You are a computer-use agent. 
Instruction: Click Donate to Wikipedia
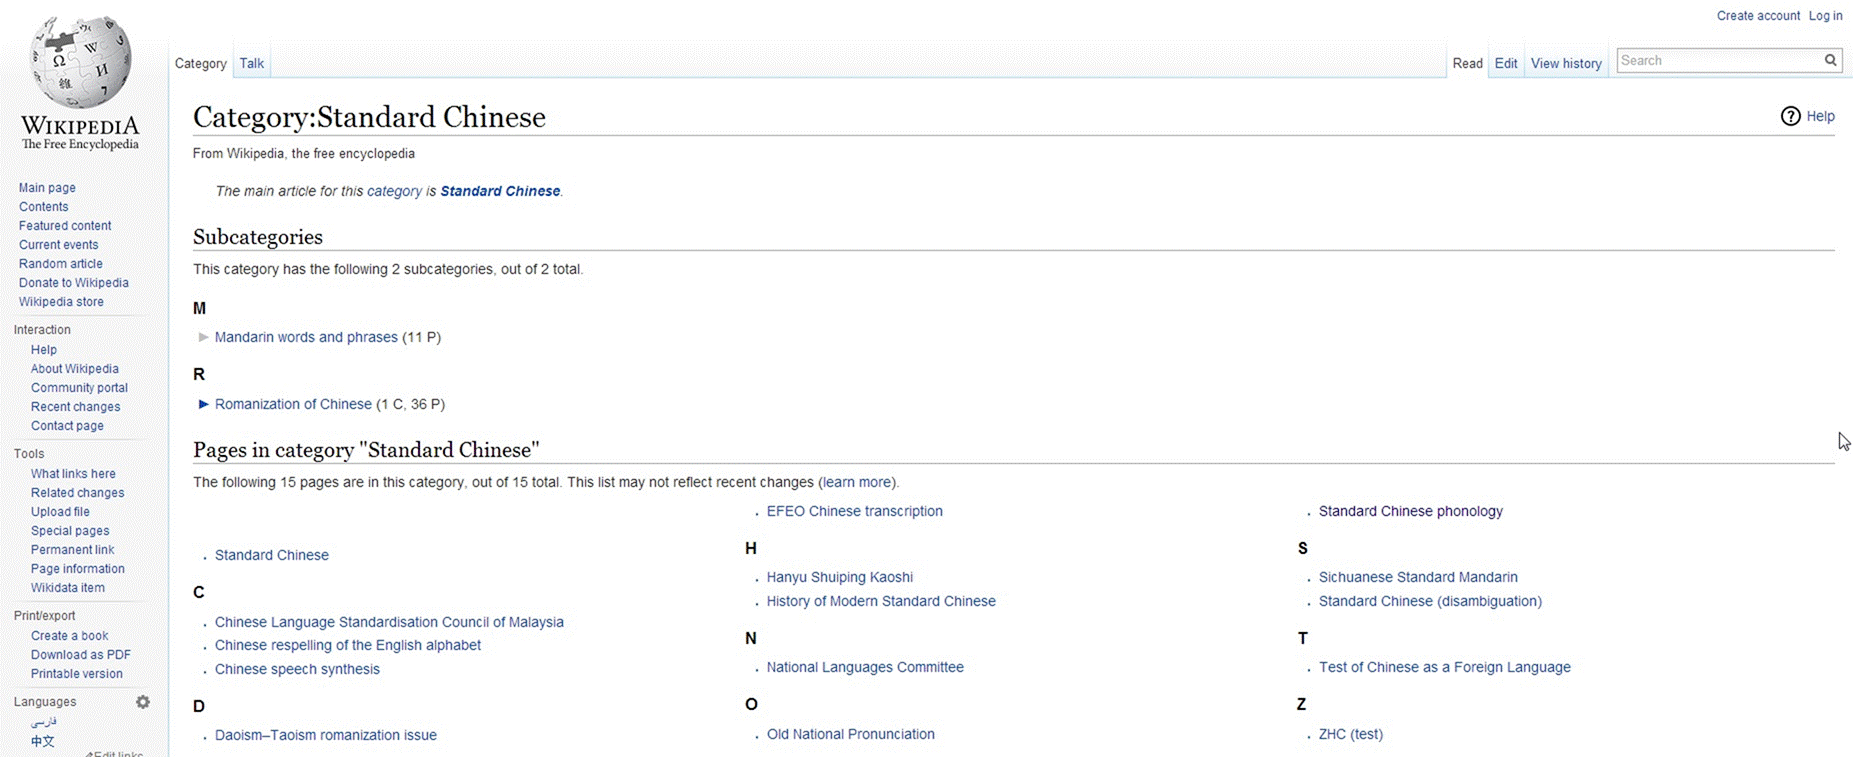coord(74,283)
